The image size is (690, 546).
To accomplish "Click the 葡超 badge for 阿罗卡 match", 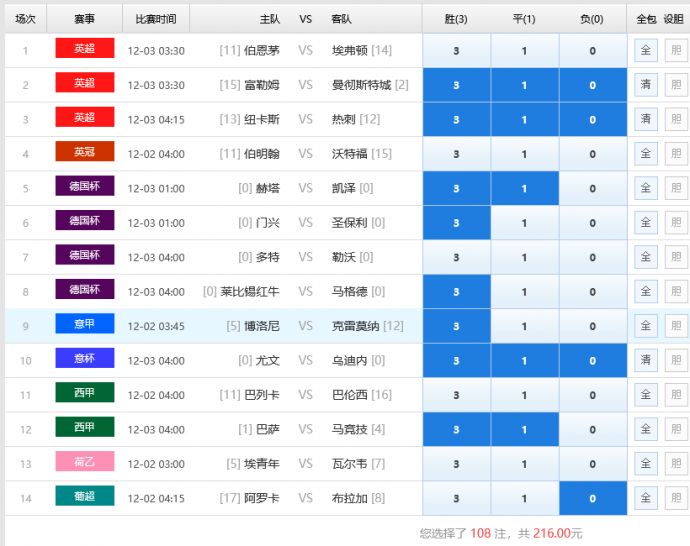I will pyautogui.click(x=85, y=497).
